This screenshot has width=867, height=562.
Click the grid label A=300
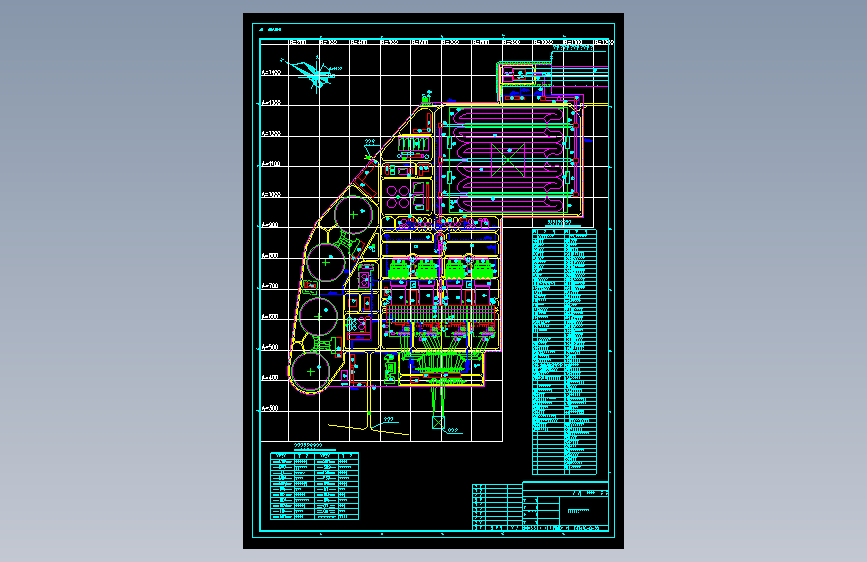270,408
